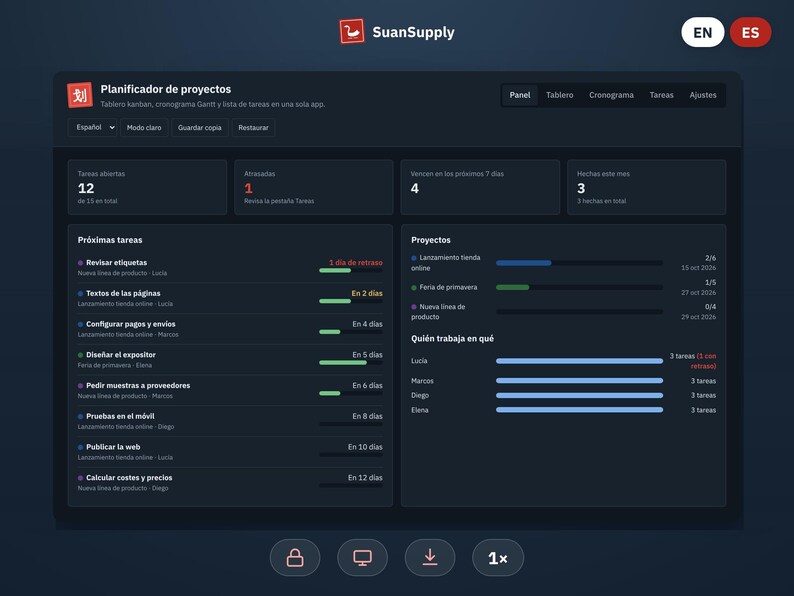Open the Revisar etiquetas task
The width and height of the screenshot is (794, 596).
point(230,267)
